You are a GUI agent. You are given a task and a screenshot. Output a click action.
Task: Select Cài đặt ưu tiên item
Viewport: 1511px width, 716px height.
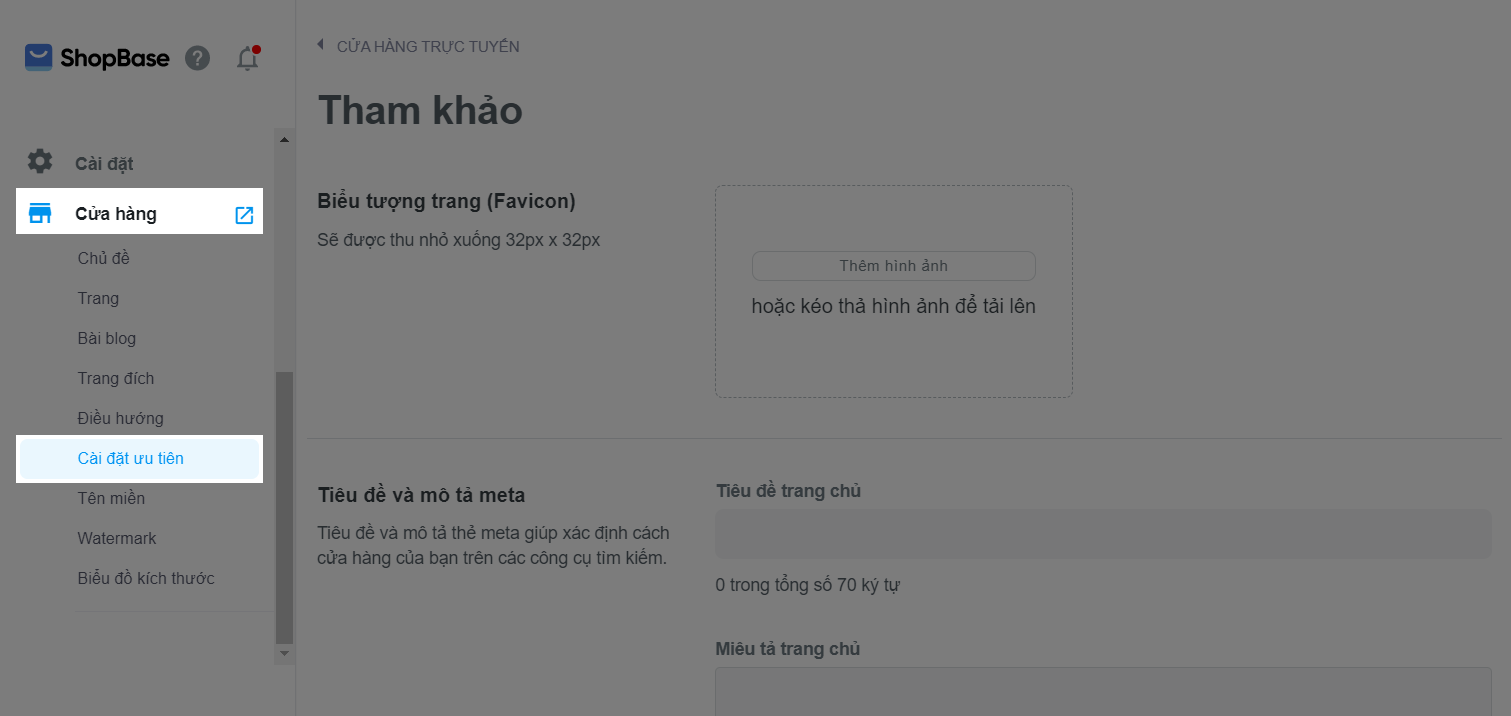139,458
